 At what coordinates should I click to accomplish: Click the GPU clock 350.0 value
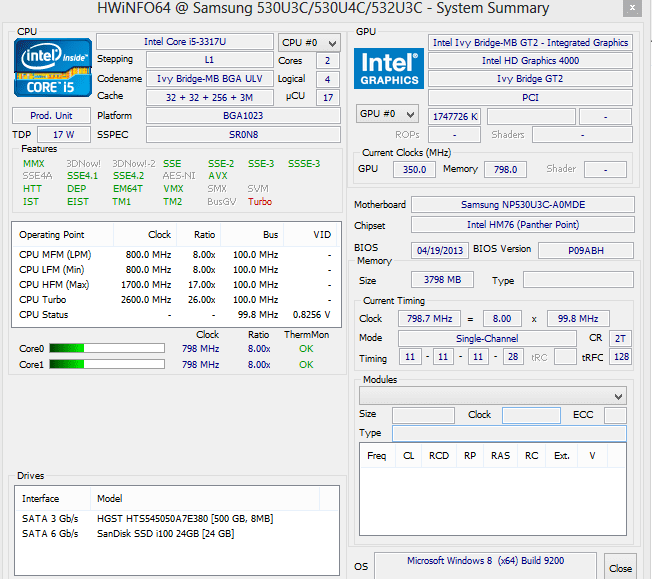[x=414, y=170]
